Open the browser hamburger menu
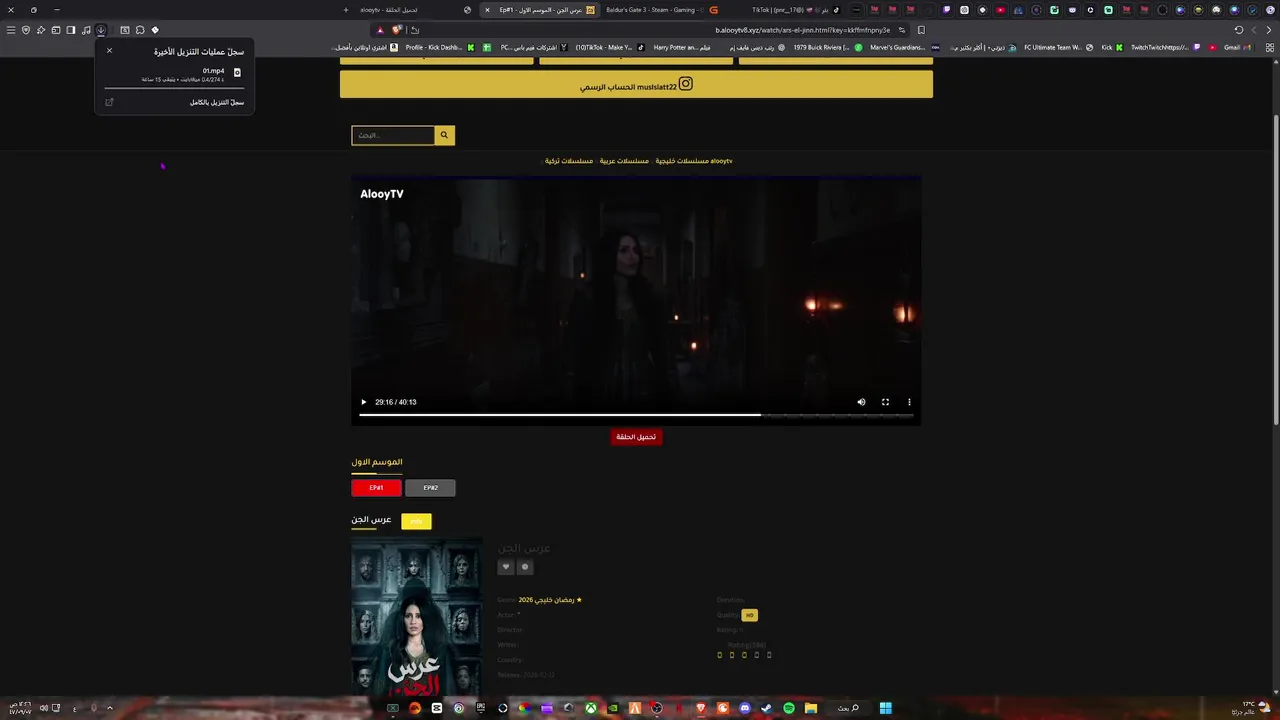Screen dimensions: 1280x720 [x=11, y=30]
